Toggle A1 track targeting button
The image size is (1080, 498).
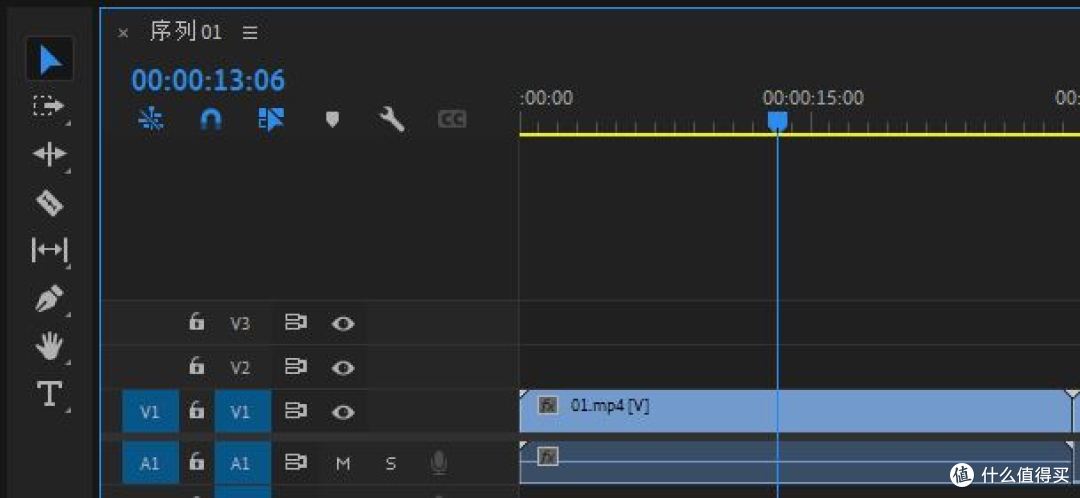click(x=242, y=464)
